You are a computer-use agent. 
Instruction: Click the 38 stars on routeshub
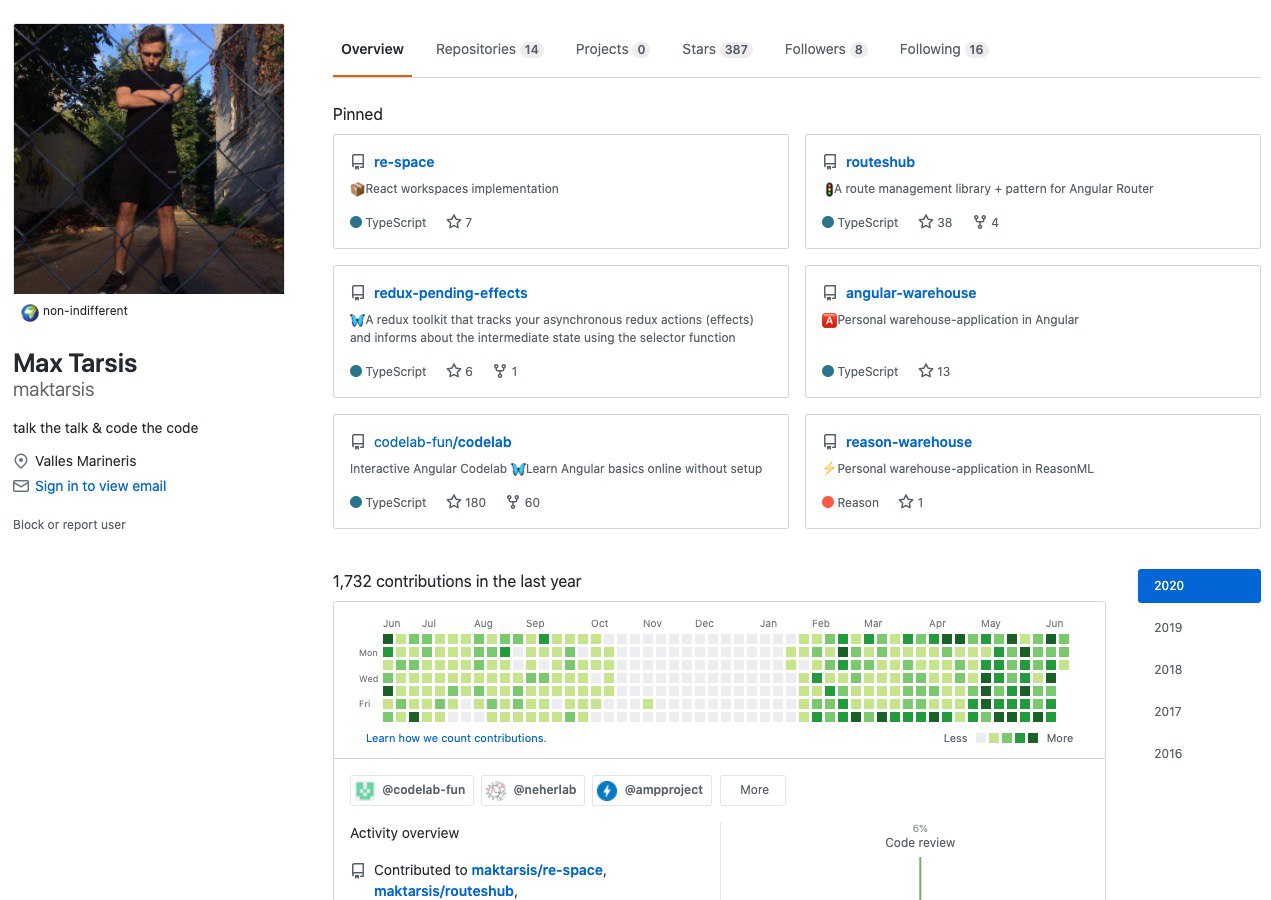(935, 222)
